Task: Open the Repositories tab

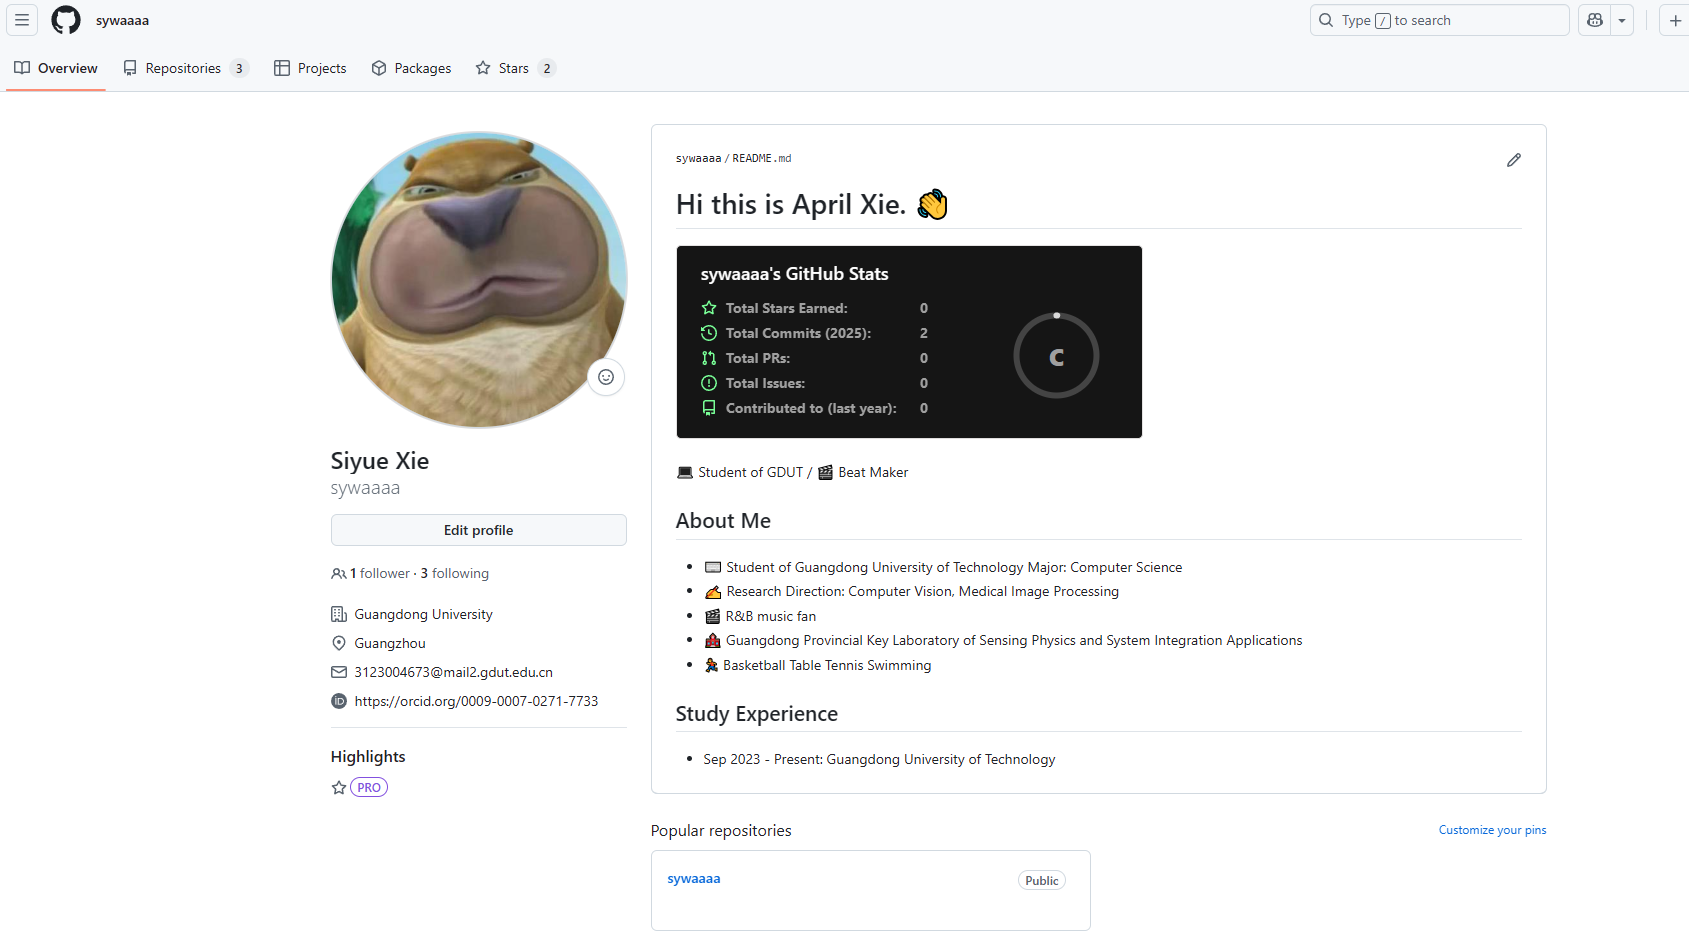Action: (185, 68)
